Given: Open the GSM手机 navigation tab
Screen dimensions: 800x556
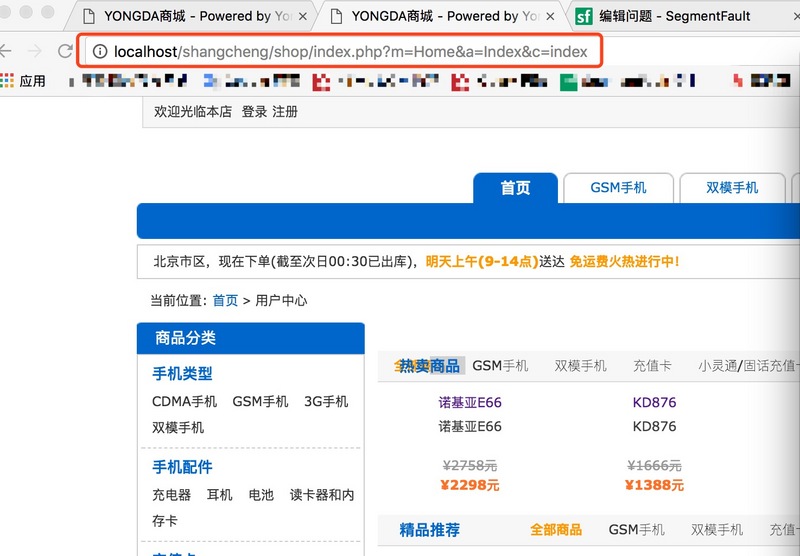Looking at the screenshot, I should click(618, 188).
